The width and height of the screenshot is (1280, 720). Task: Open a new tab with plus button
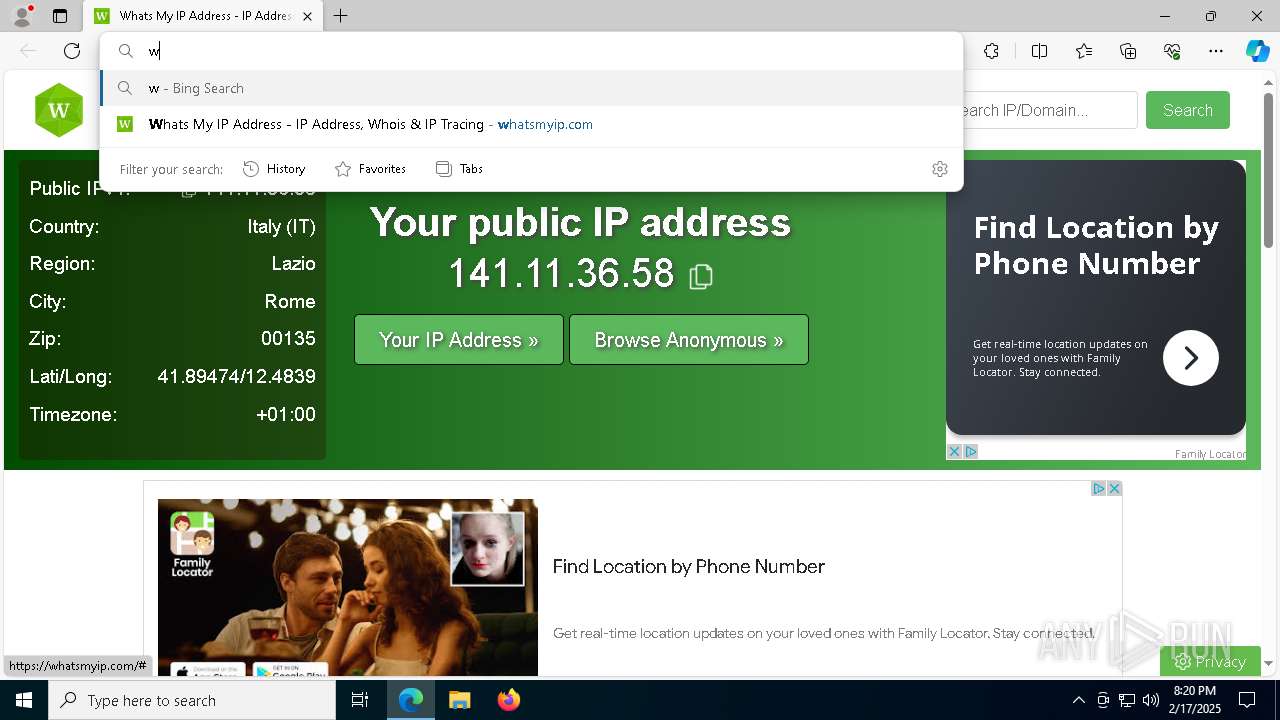[341, 16]
